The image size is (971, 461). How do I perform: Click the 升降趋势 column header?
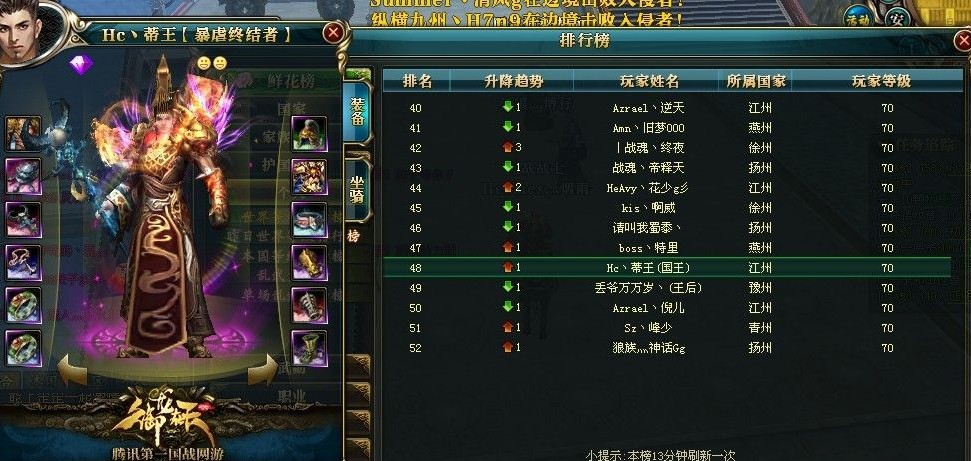(x=513, y=81)
